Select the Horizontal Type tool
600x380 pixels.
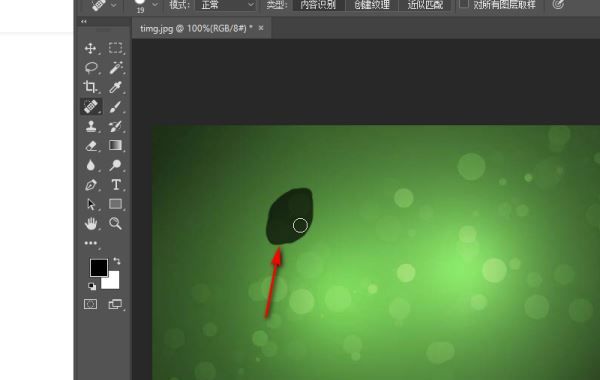[x=116, y=185]
